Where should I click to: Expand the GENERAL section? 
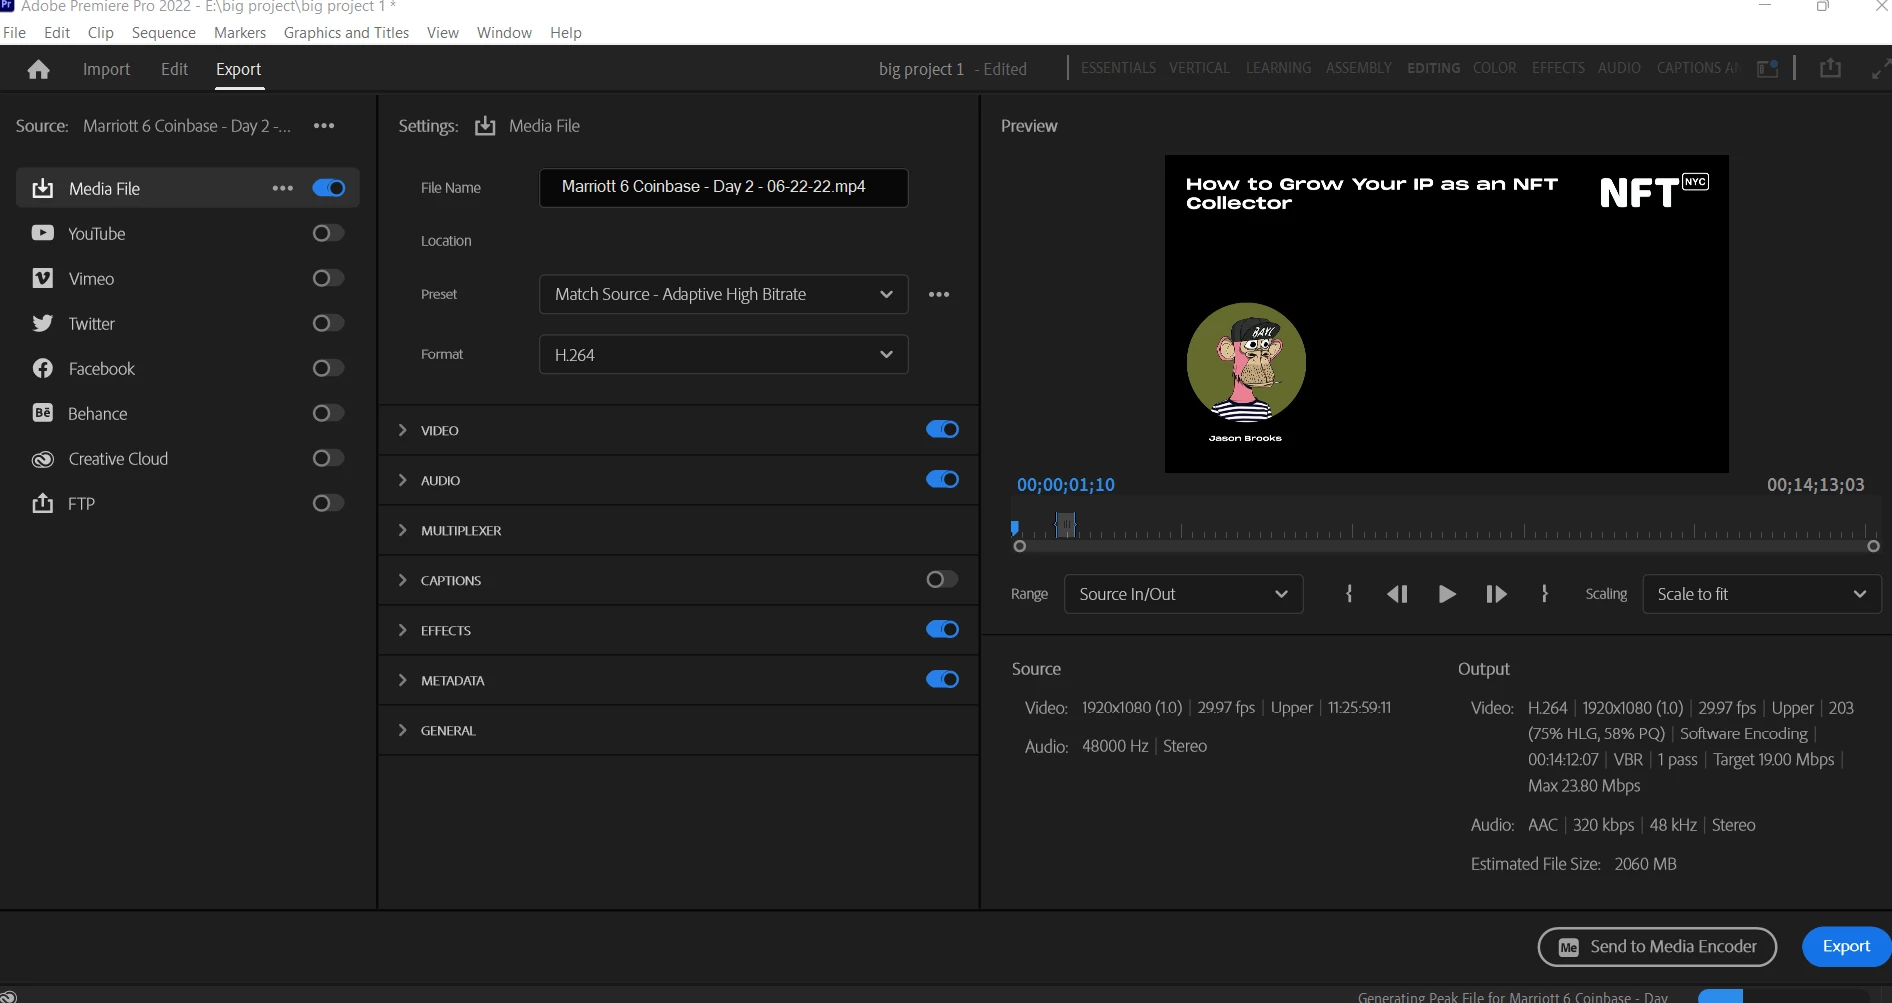pos(403,730)
